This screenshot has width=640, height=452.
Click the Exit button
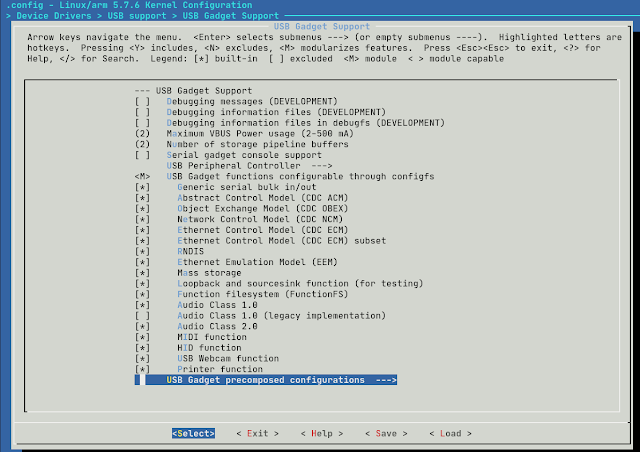coord(257,433)
